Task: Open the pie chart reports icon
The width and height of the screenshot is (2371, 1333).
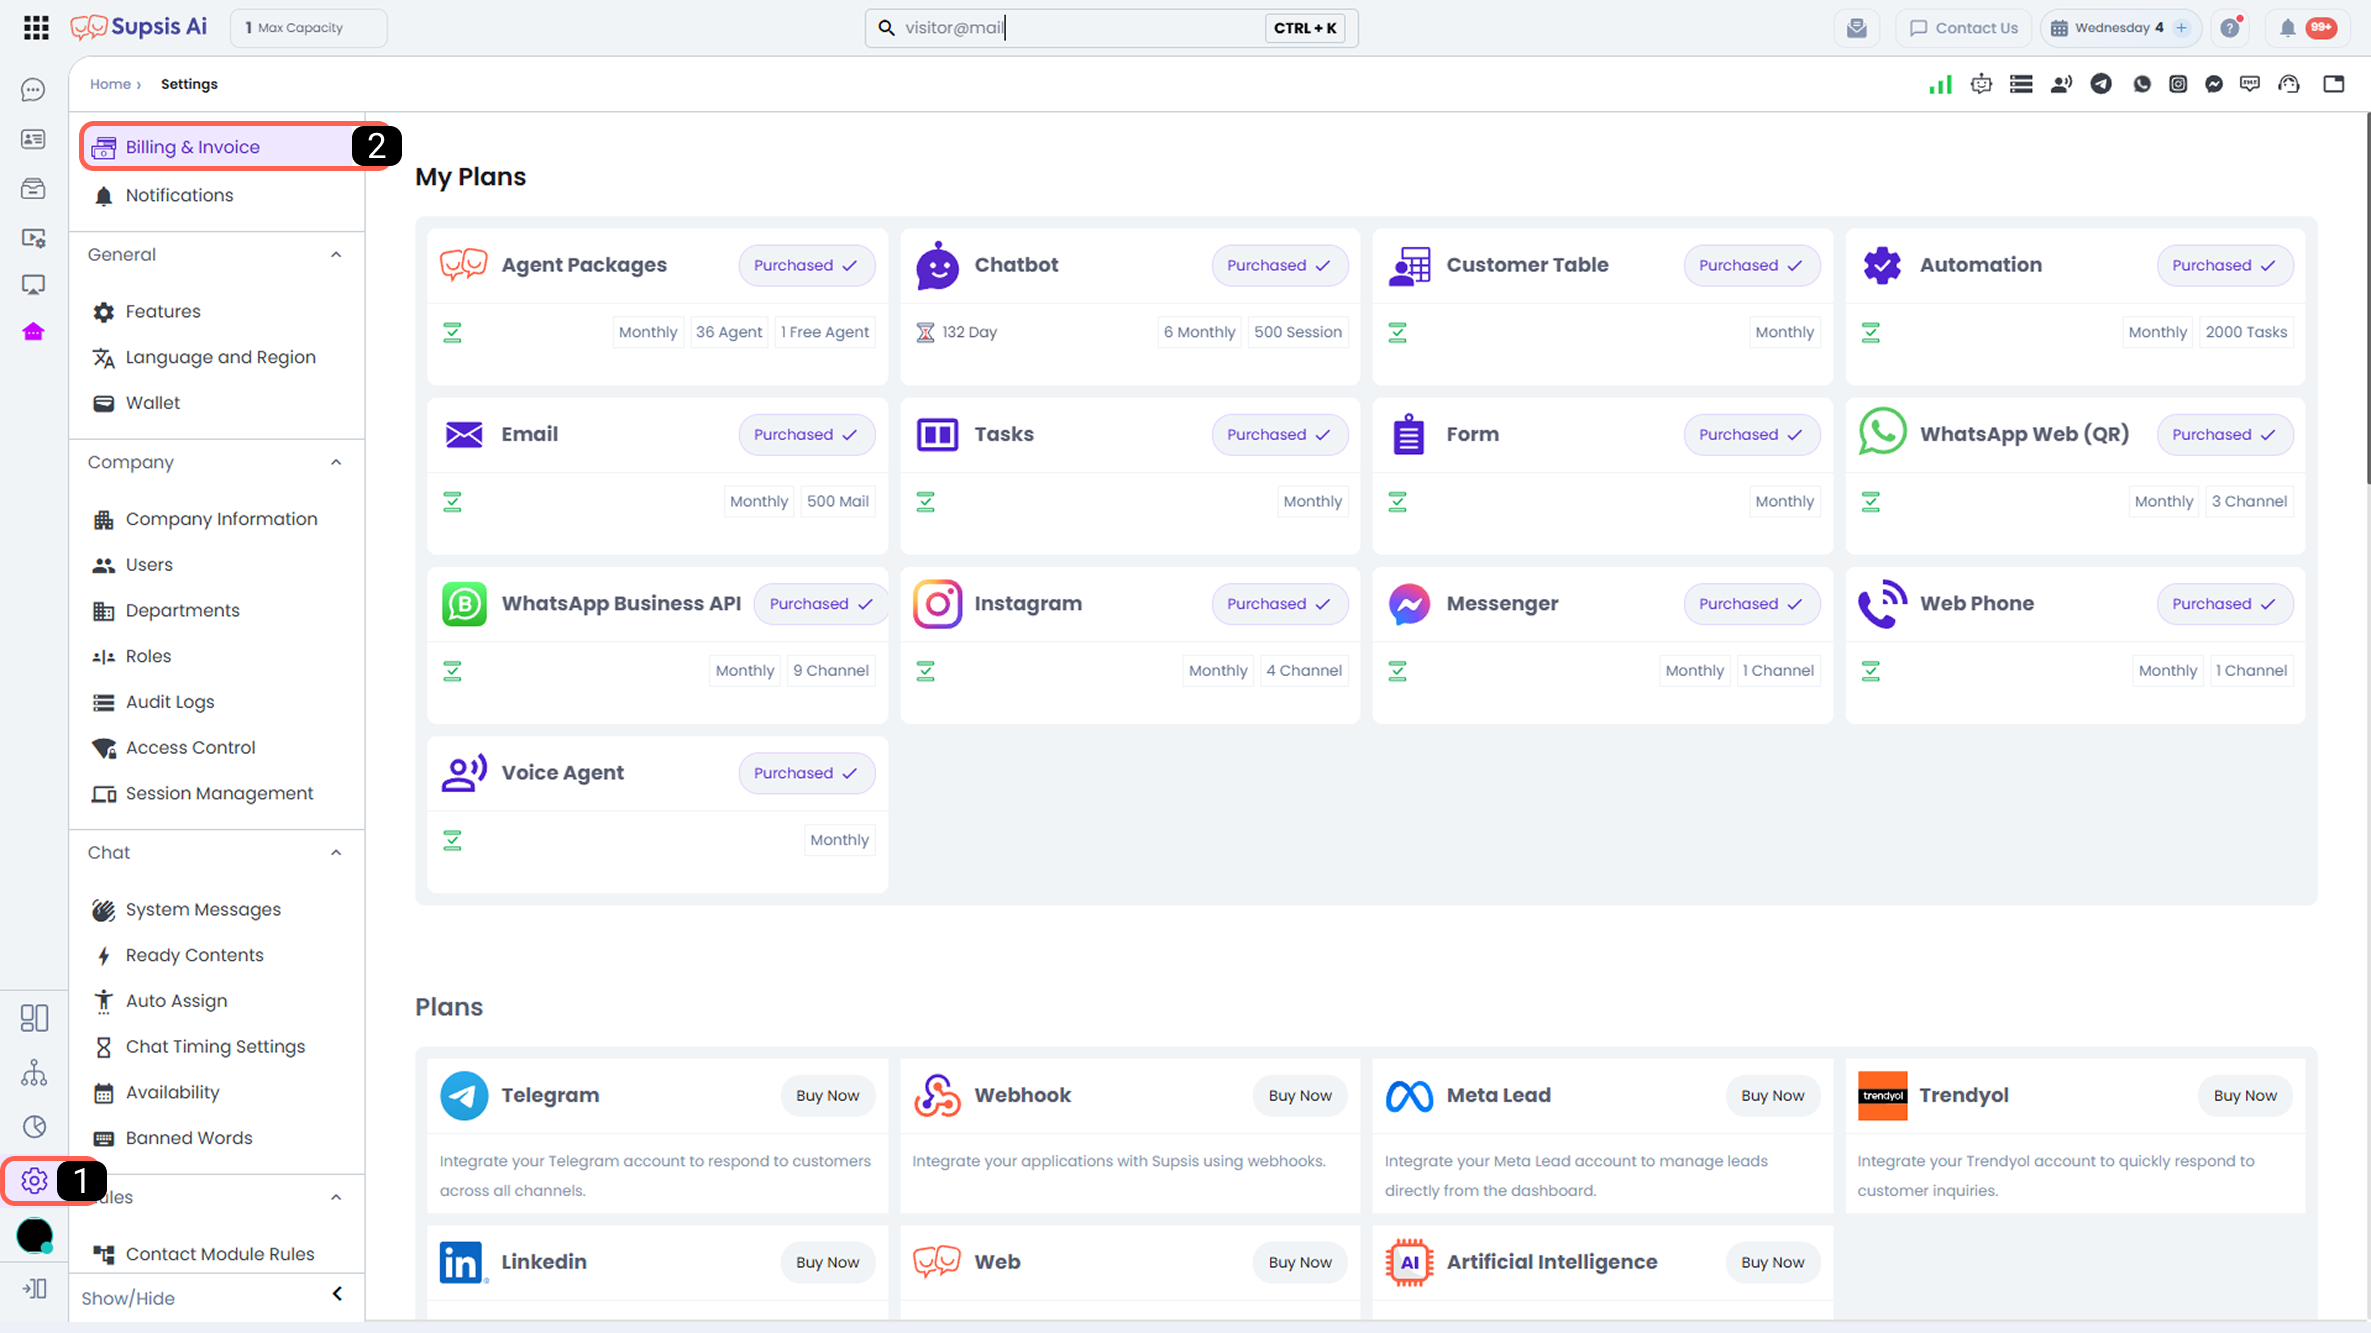Action: pos(34,1127)
